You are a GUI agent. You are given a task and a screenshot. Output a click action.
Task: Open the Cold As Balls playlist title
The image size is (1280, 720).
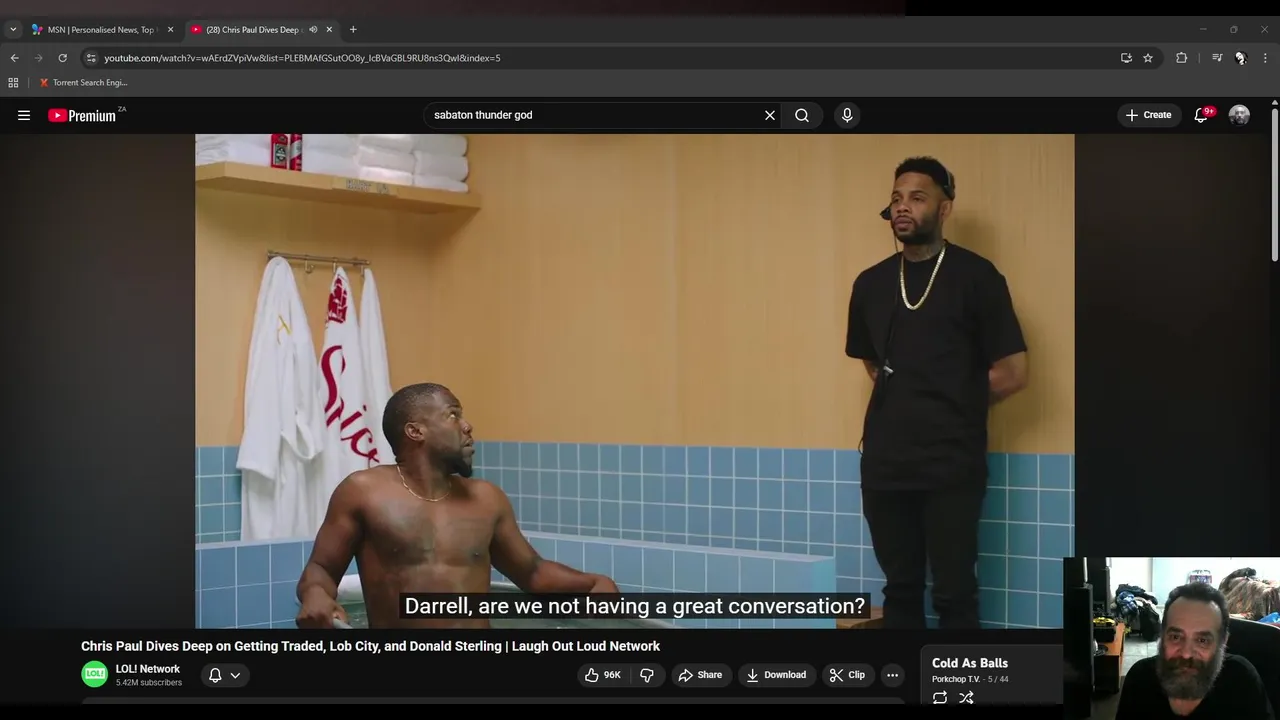click(970, 663)
